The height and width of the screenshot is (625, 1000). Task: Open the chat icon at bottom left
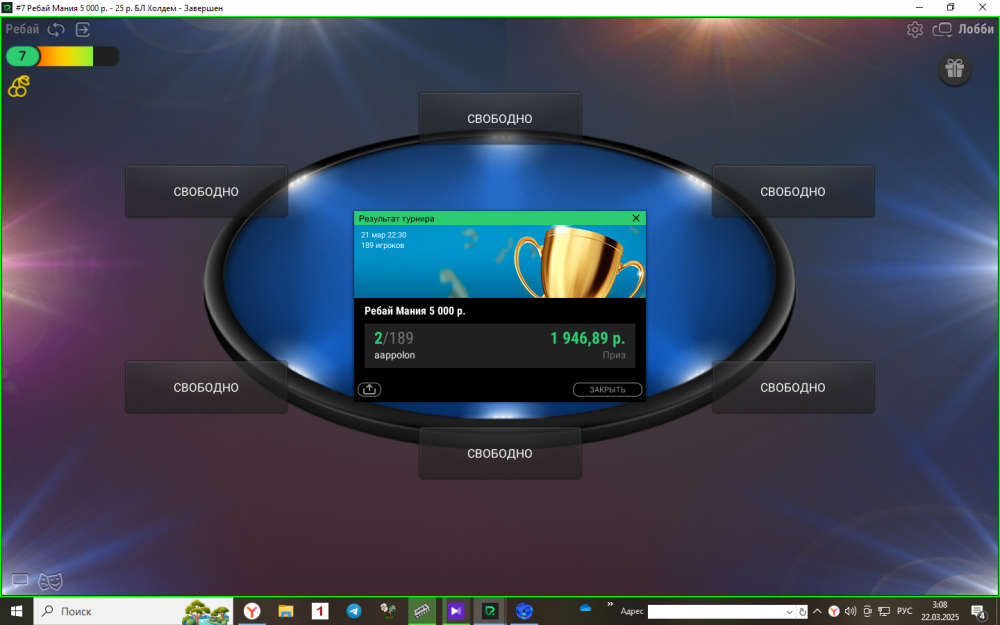tap(19, 581)
